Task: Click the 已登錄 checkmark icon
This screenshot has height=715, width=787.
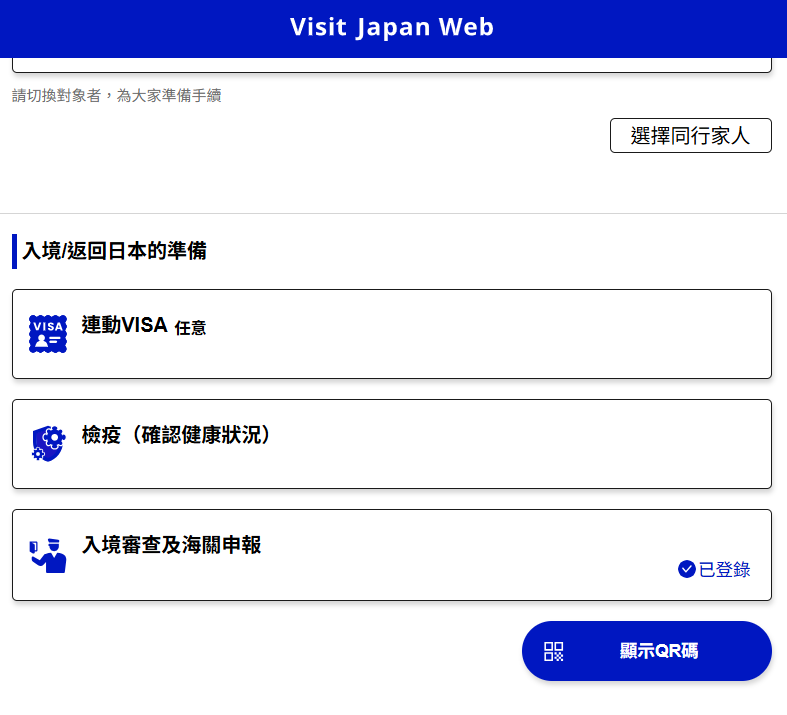Action: coord(686,569)
